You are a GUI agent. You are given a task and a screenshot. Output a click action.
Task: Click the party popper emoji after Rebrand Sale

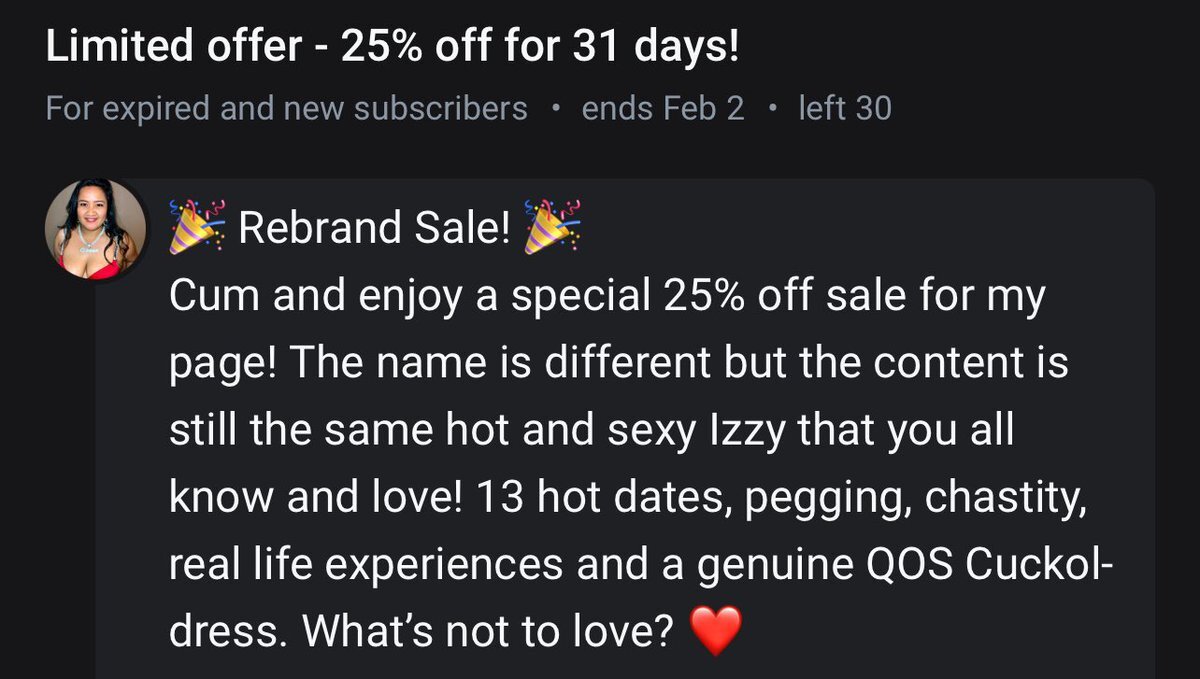click(551, 227)
